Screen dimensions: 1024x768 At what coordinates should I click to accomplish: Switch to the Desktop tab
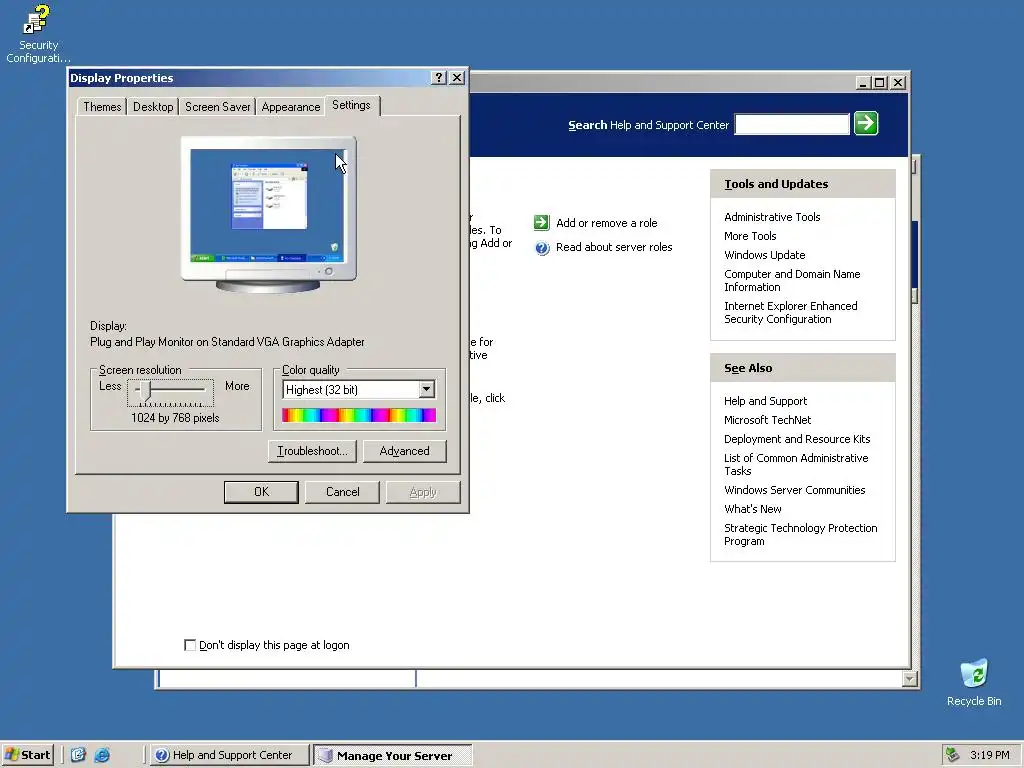coord(153,106)
